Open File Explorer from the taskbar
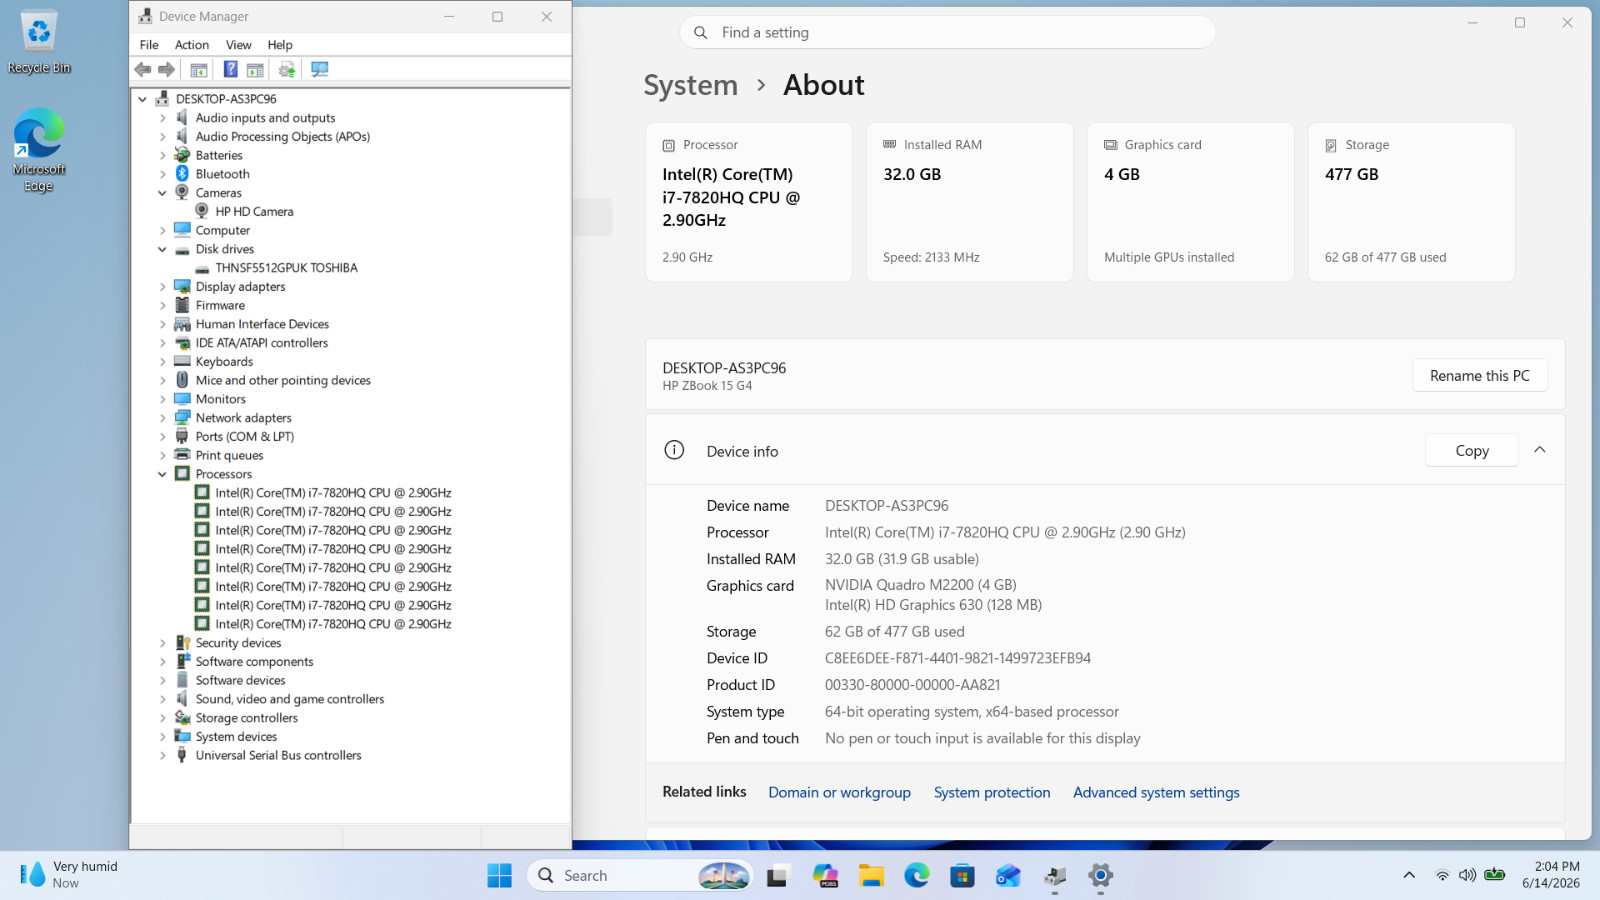The width and height of the screenshot is (1600, 900). [x=871, y=876]
